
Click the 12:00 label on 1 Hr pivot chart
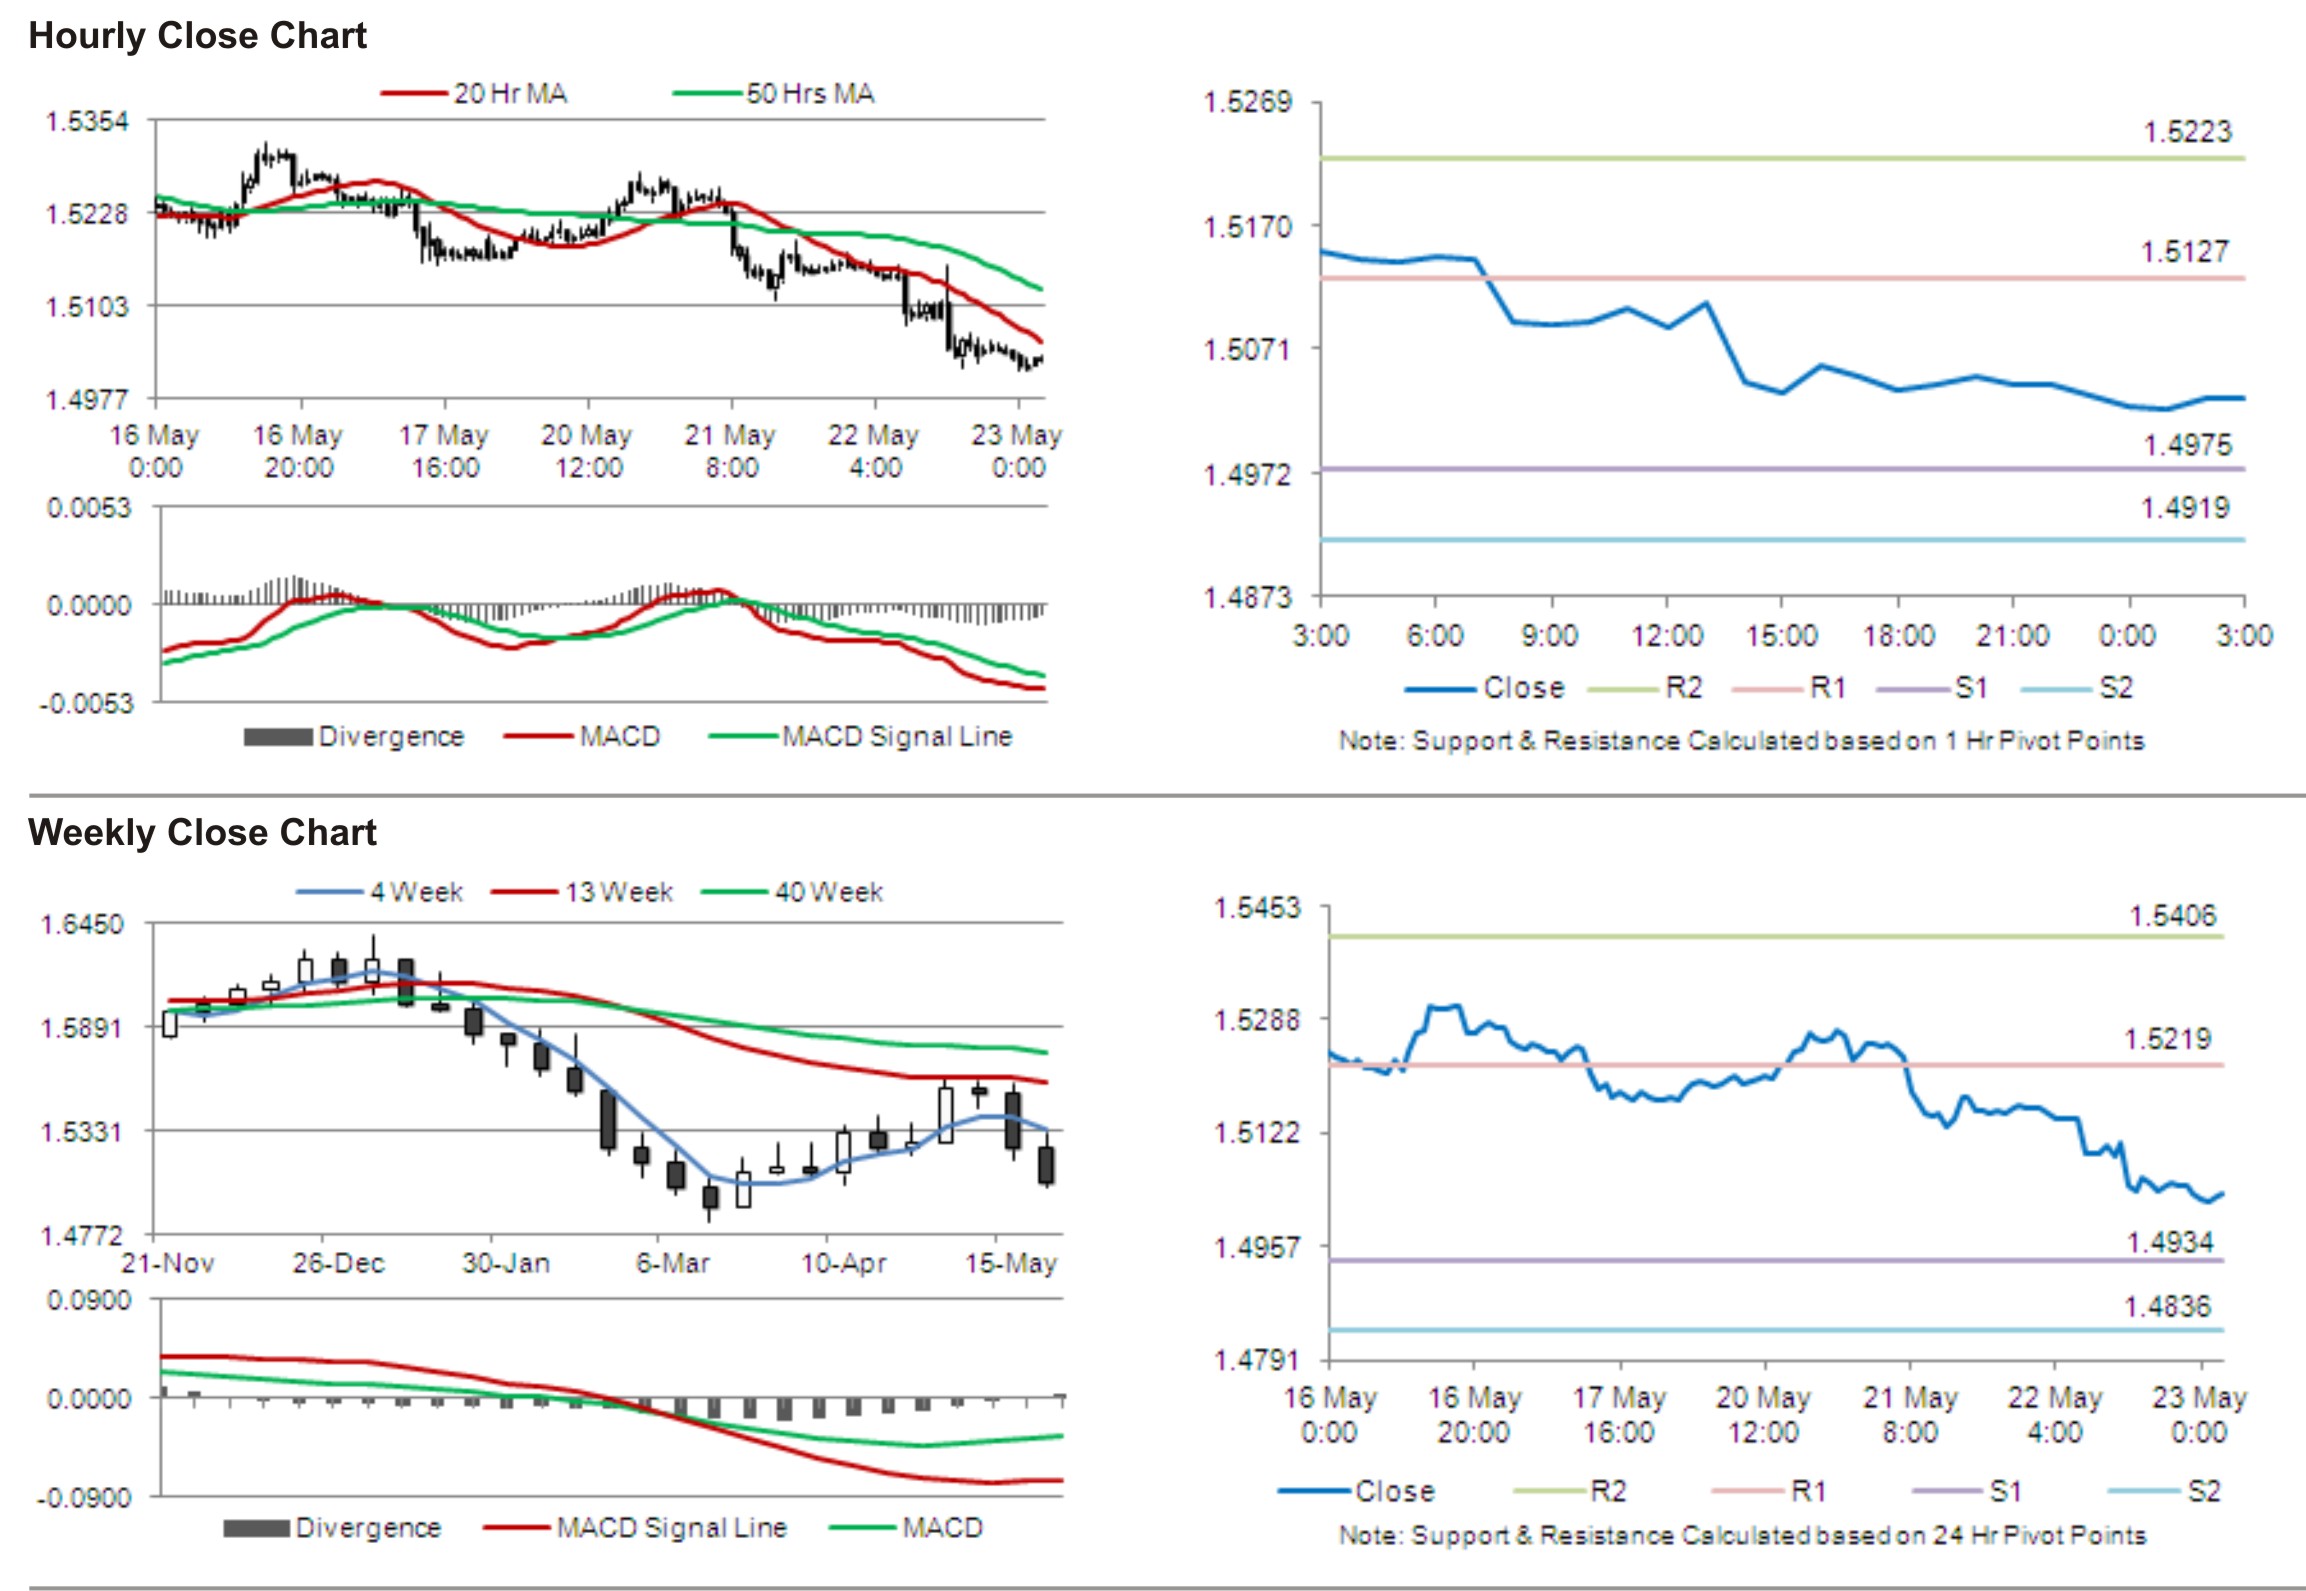(x=1667, y=636)
